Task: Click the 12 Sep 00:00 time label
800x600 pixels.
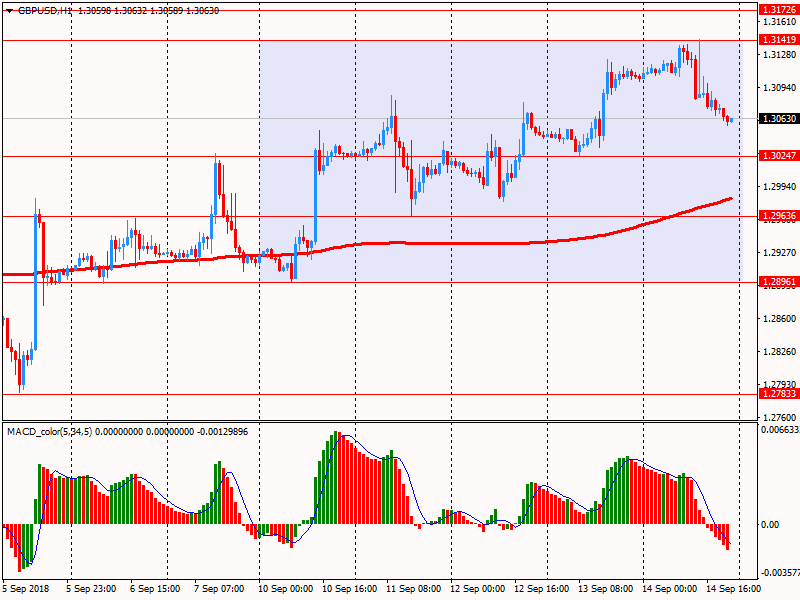Action: (x=478, y=589)
